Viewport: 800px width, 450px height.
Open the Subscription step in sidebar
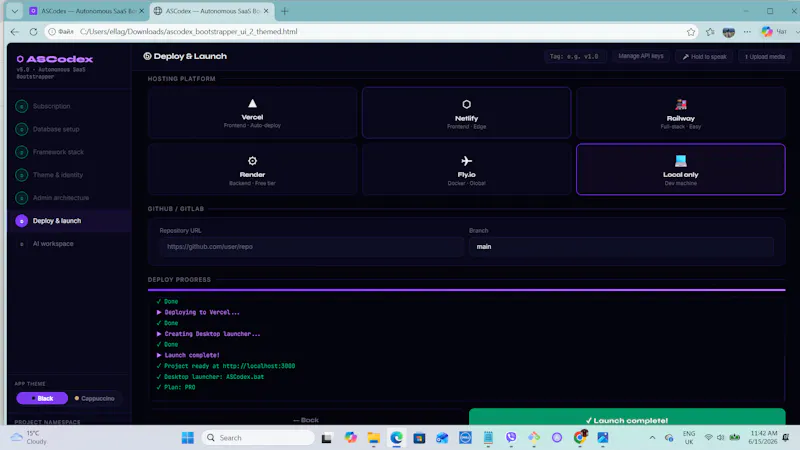coord(69,106)
